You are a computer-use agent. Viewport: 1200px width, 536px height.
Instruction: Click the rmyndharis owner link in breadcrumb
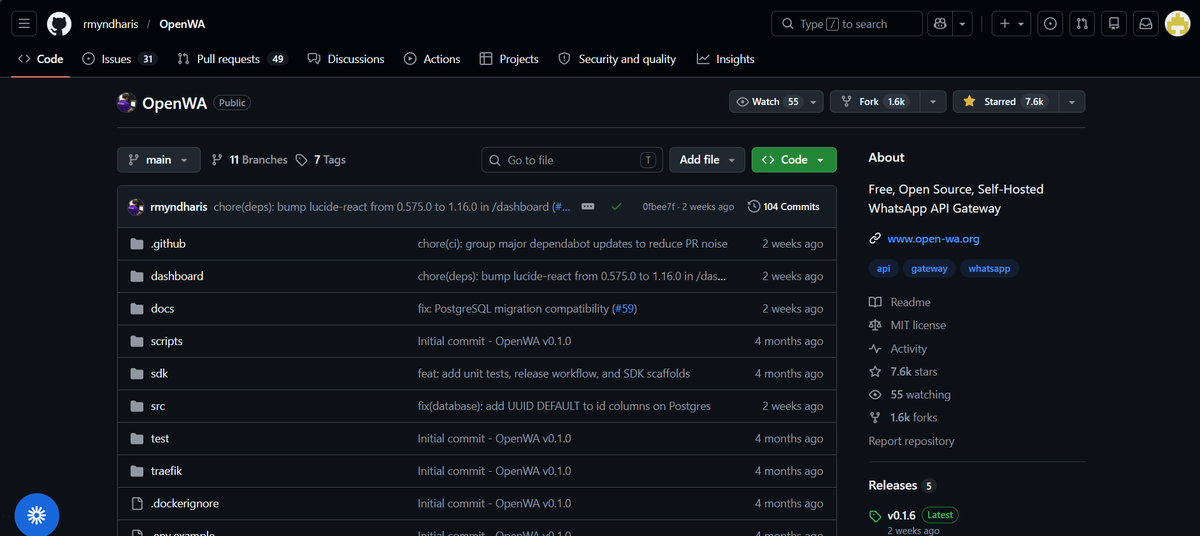111,24
